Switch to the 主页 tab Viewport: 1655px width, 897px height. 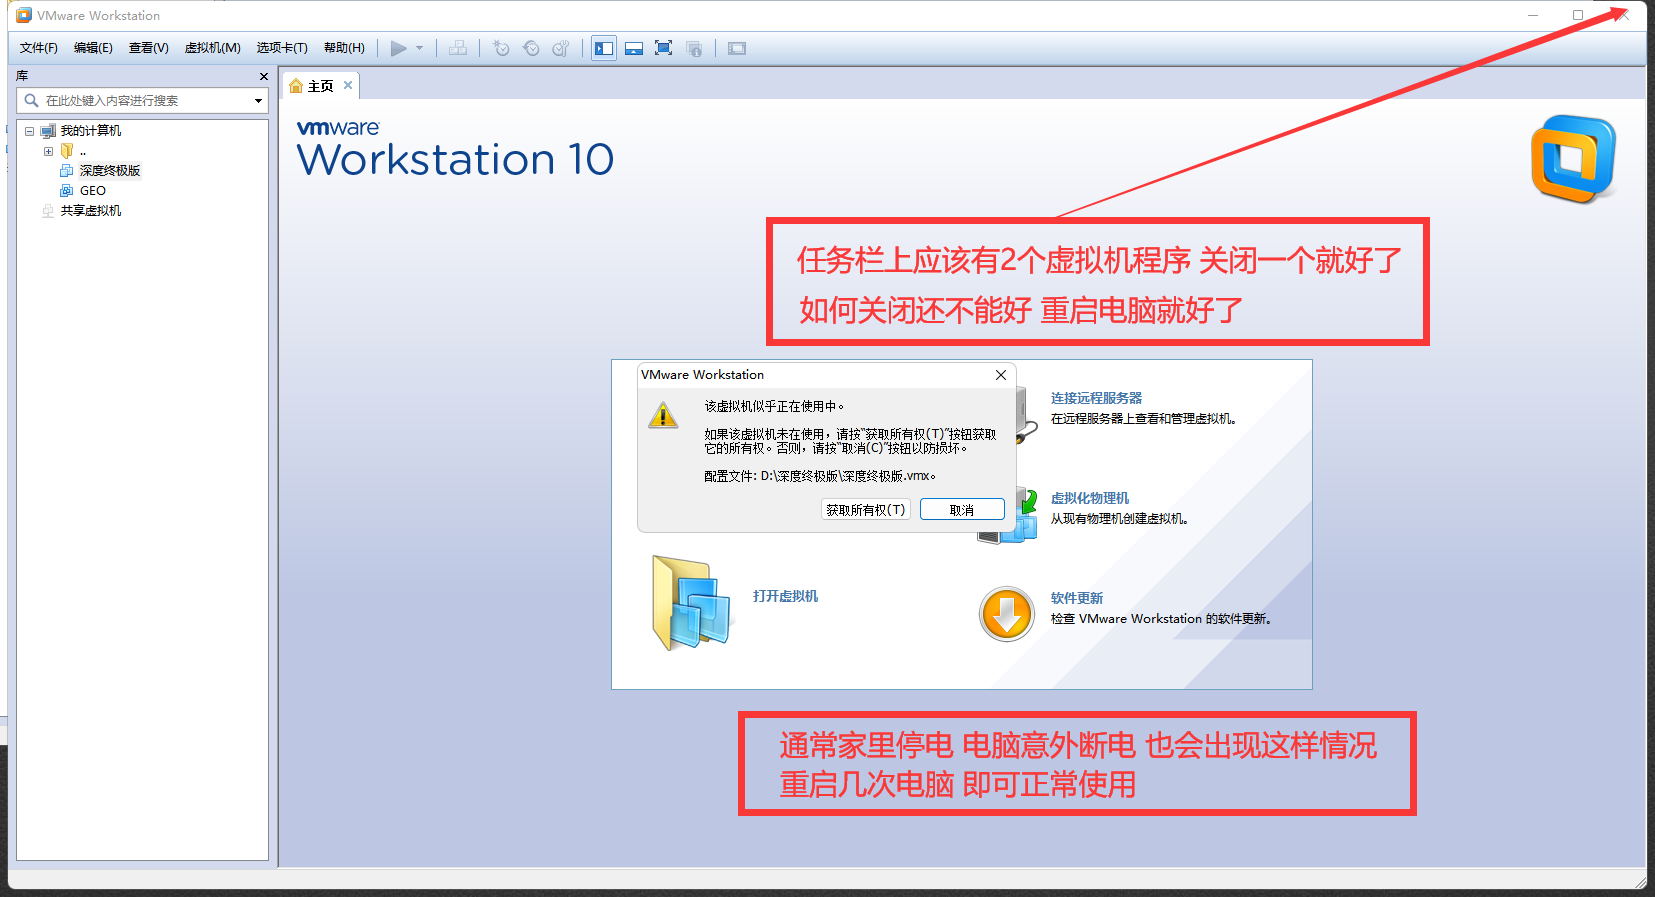coord(320,86)
